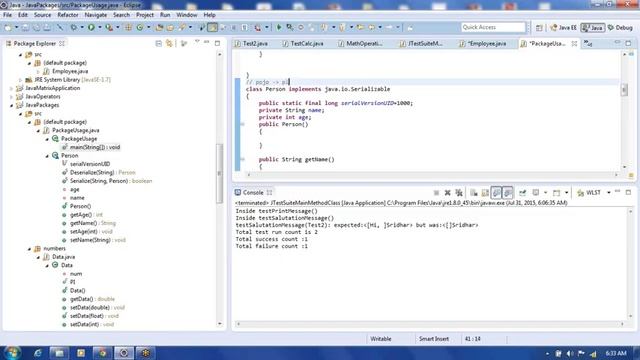The width and height of the screenshot is (640, 360).
Task: Click Clear Console icon
Action: pyautogui.click(x=473, y=193)
